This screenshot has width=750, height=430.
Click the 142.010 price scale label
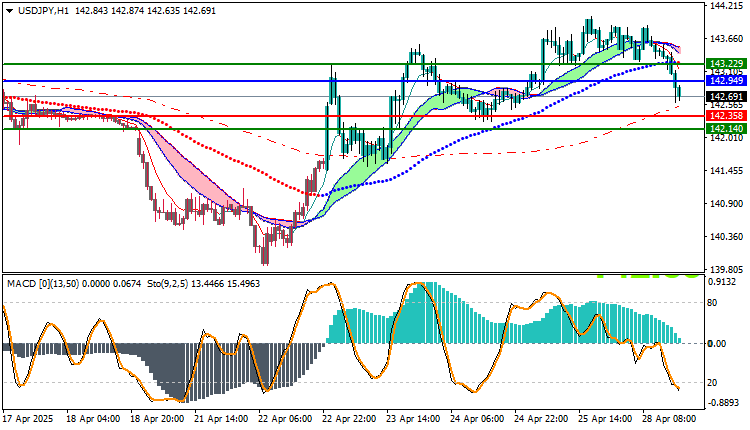pos(727,138)
